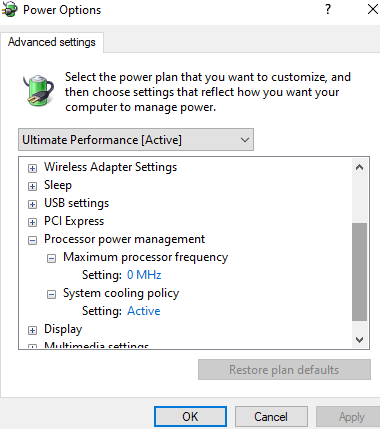Expand the PCI Express node
Viewport: 380px width, 429px height.
click(x=32, y=222)
